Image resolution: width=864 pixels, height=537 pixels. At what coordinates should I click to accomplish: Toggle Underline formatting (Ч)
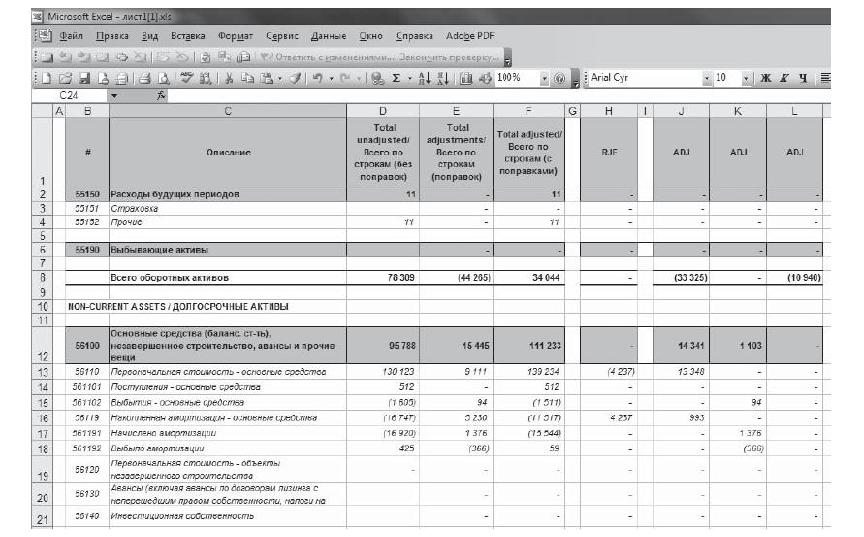click(x=803, y=78)
